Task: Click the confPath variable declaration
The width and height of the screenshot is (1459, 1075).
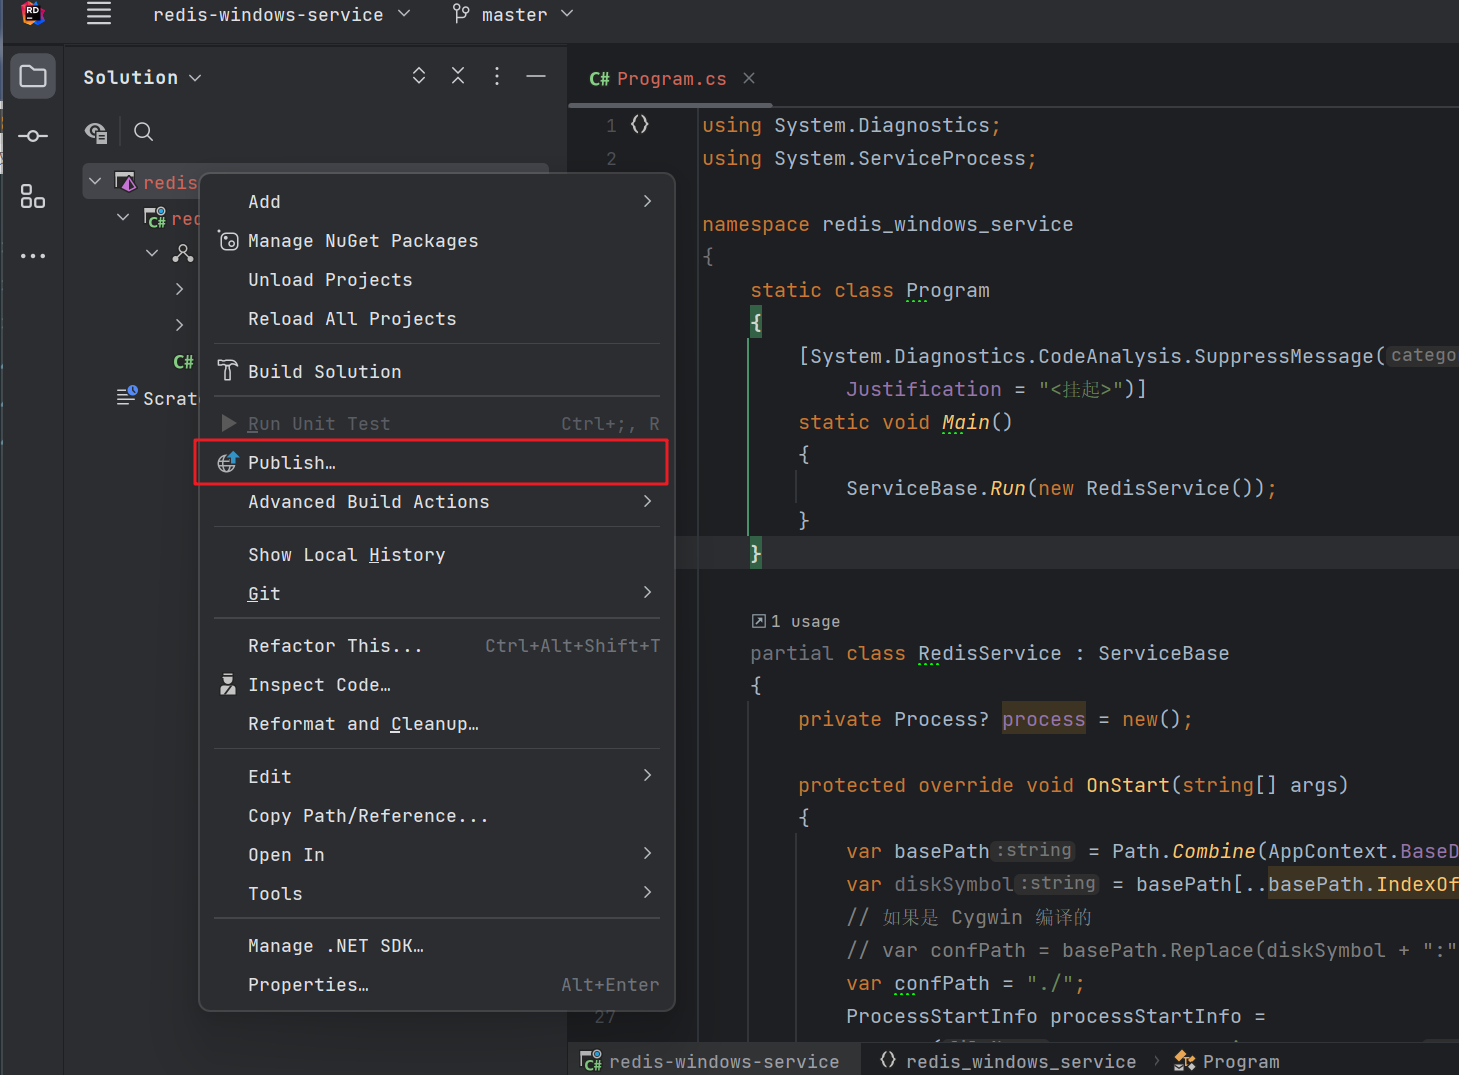Action: point(942,983)
